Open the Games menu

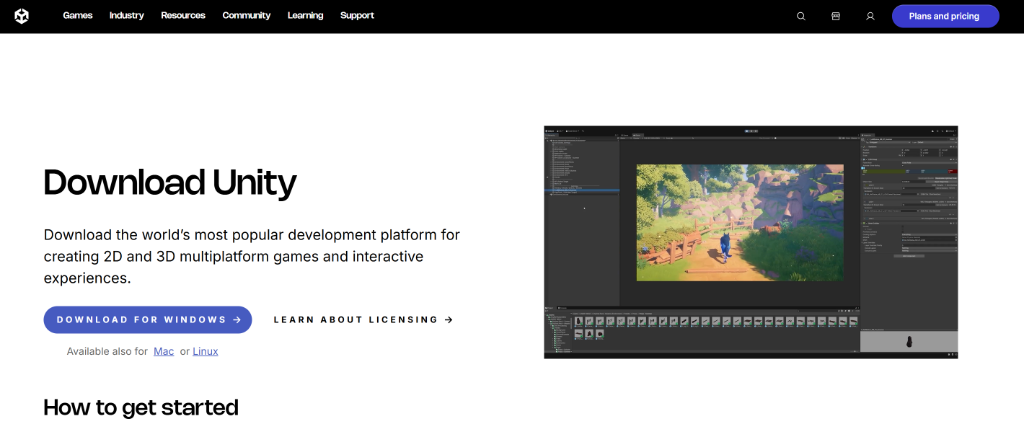78,16
